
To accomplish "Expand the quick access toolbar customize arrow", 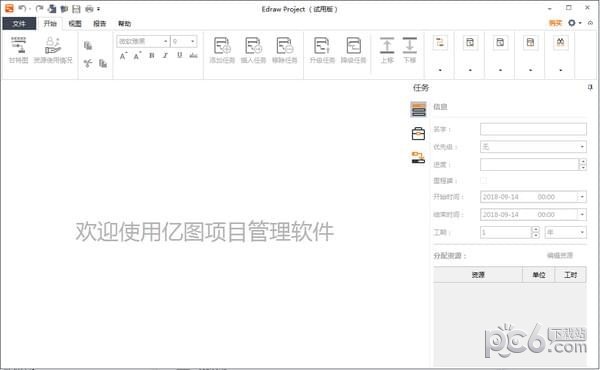I will coord(99,8).
